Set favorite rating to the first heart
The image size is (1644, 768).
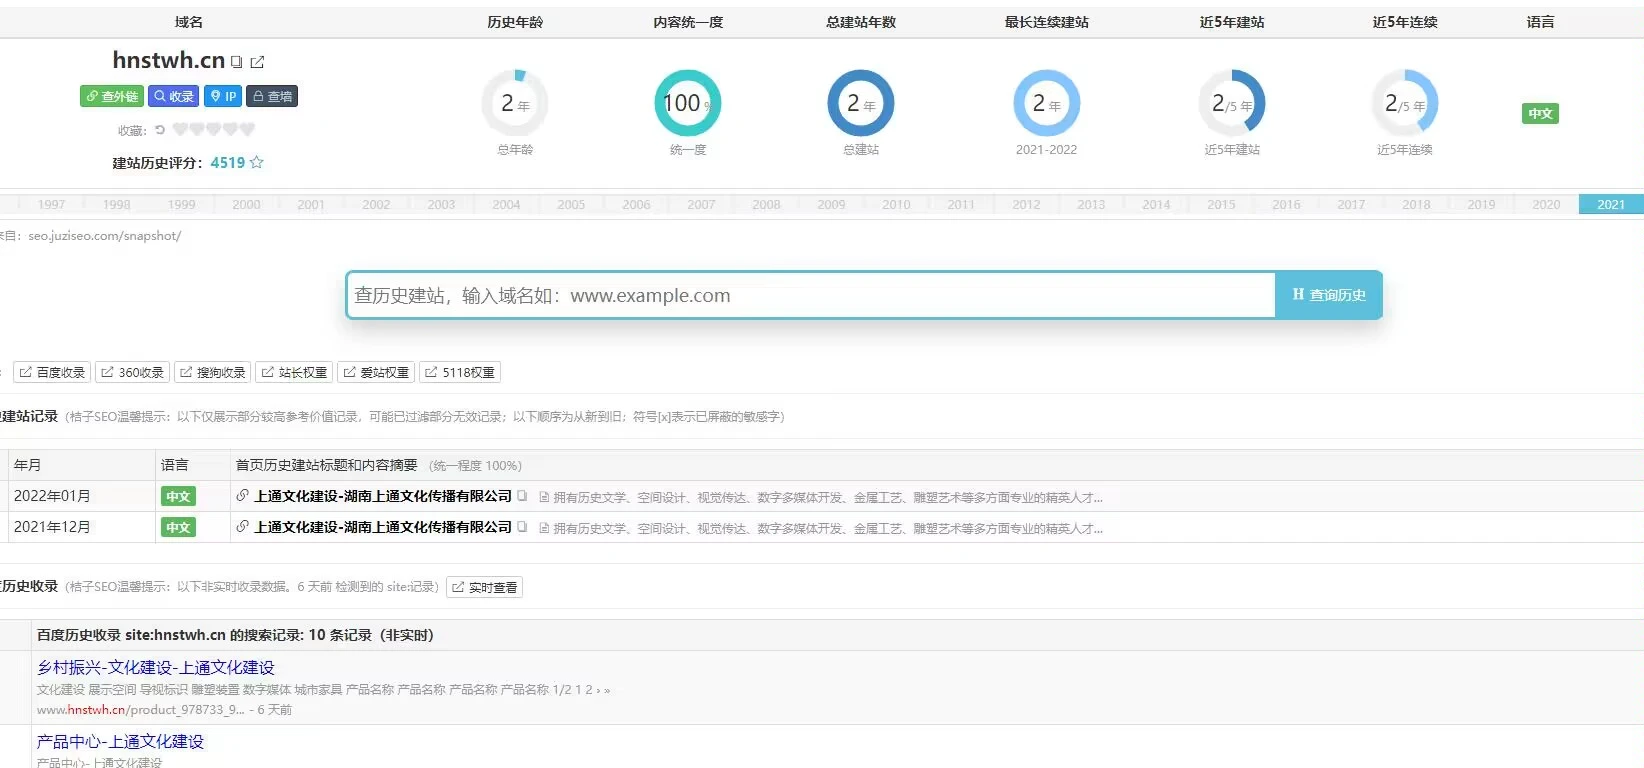point(180,129)
